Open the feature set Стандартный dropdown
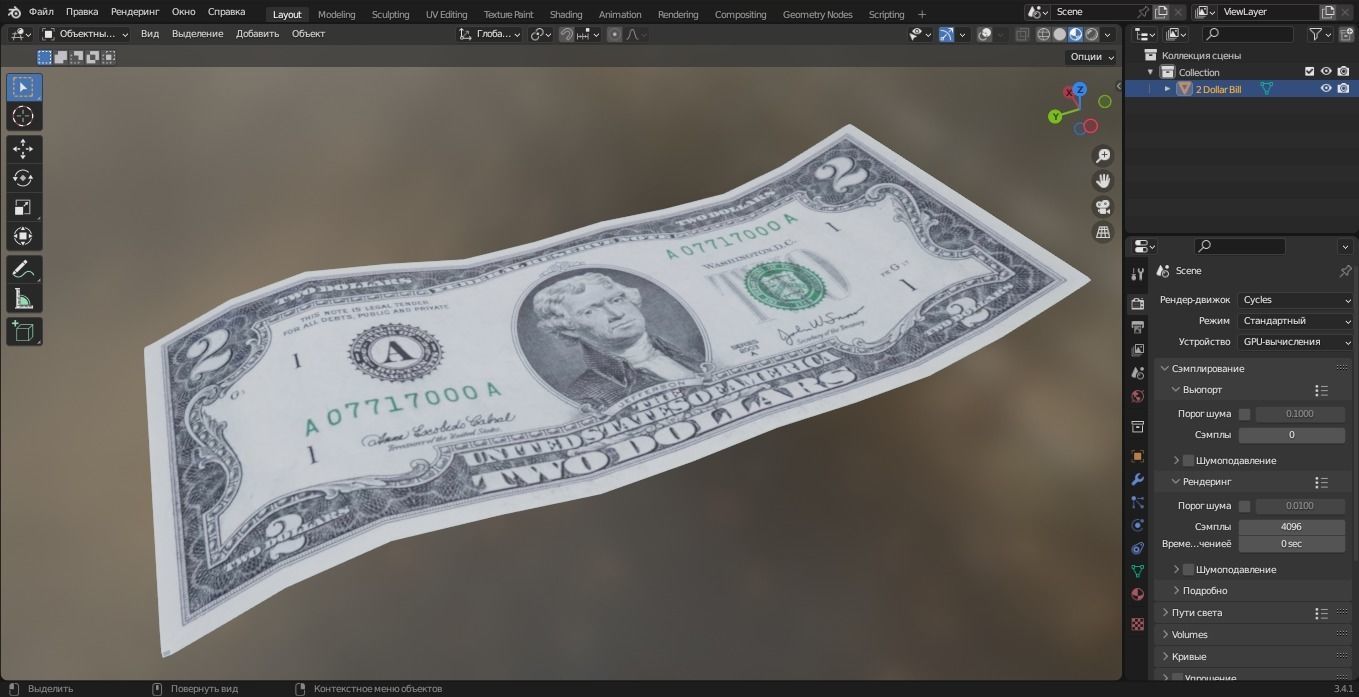This screenshot has width=1359, height=697. point(1296,321)
